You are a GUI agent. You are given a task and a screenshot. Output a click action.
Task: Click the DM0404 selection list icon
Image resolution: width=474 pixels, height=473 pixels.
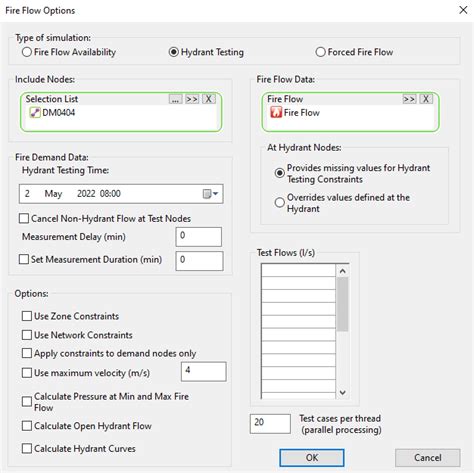35,113
